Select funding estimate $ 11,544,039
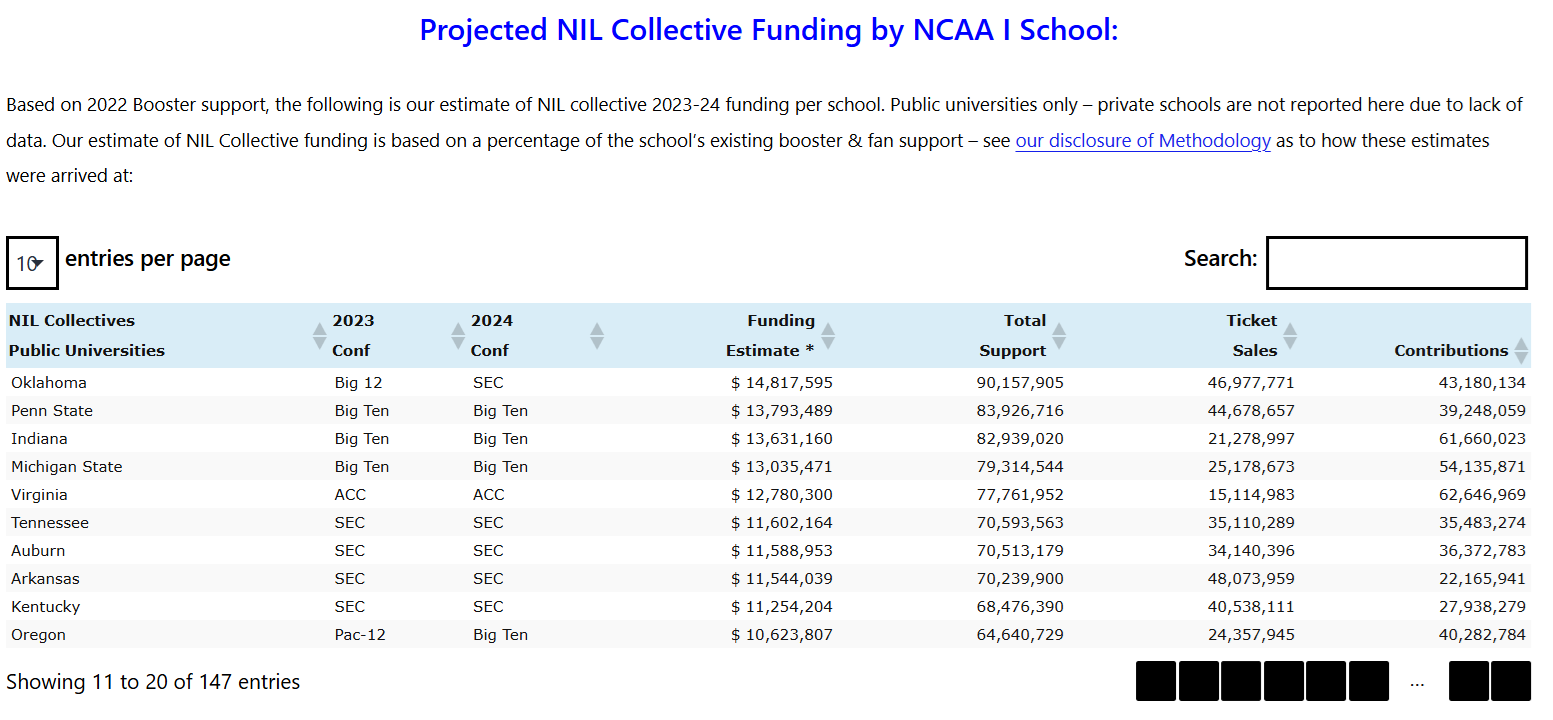1553x720 pixels. click(782, 579)
